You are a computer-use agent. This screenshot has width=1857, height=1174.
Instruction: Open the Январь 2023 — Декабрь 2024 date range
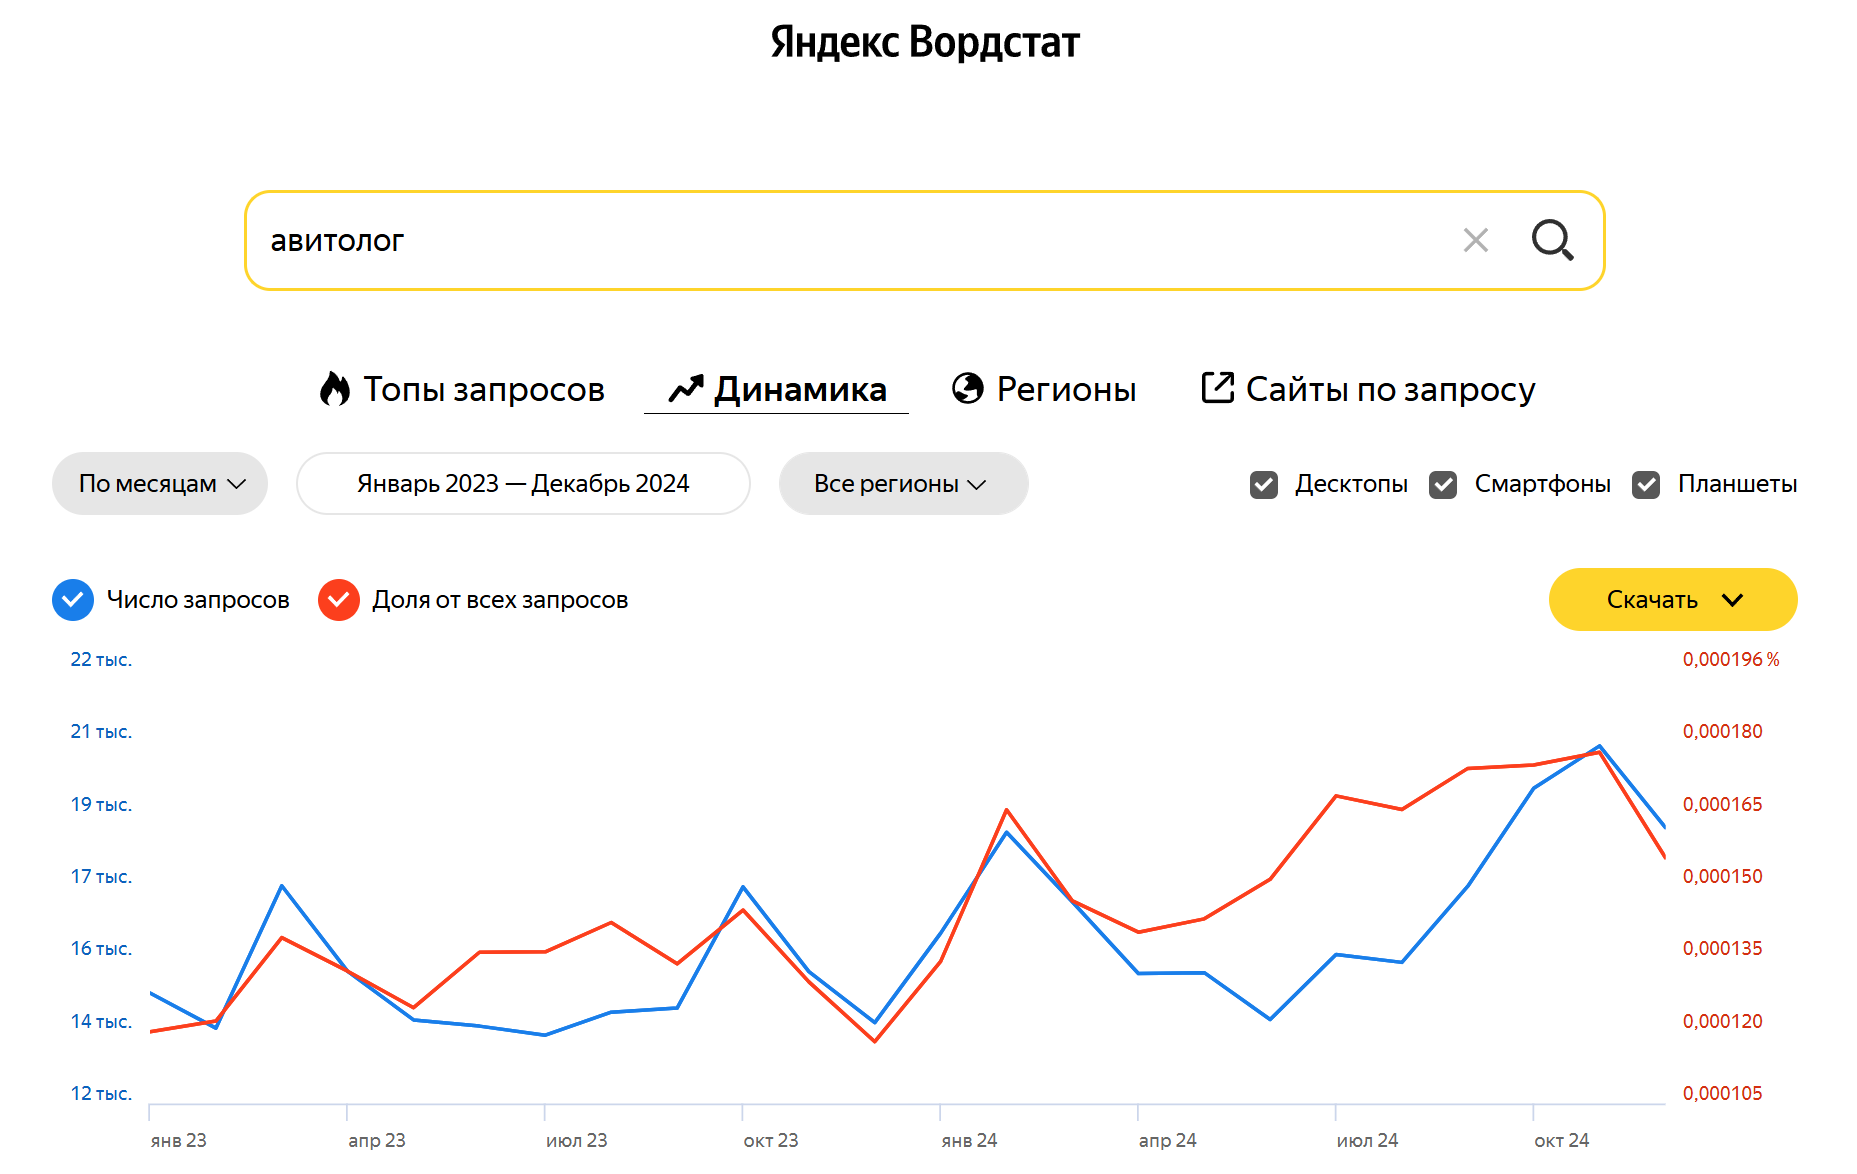pyautogui.click(x=523, y=484)
